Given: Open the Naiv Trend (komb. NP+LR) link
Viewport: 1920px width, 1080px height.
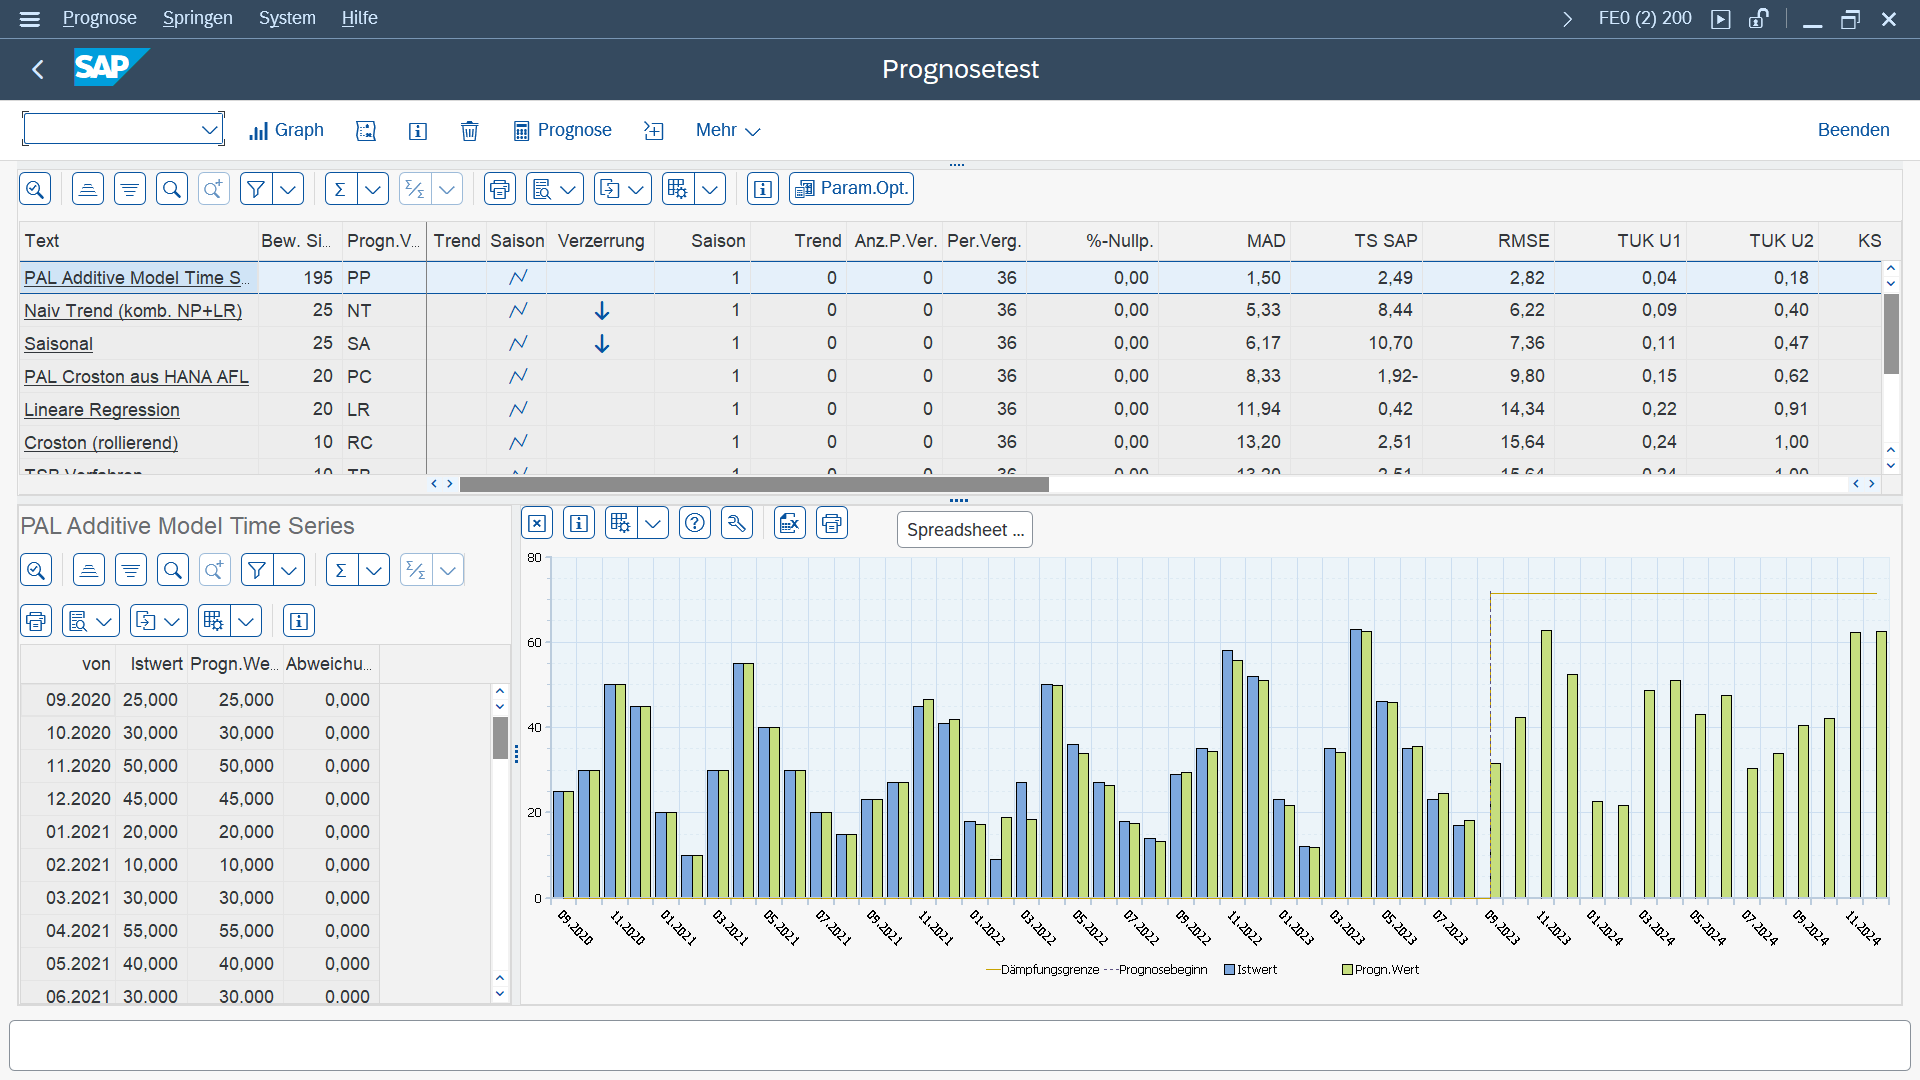Looking at the screenshot, I should tap(133, 311).
